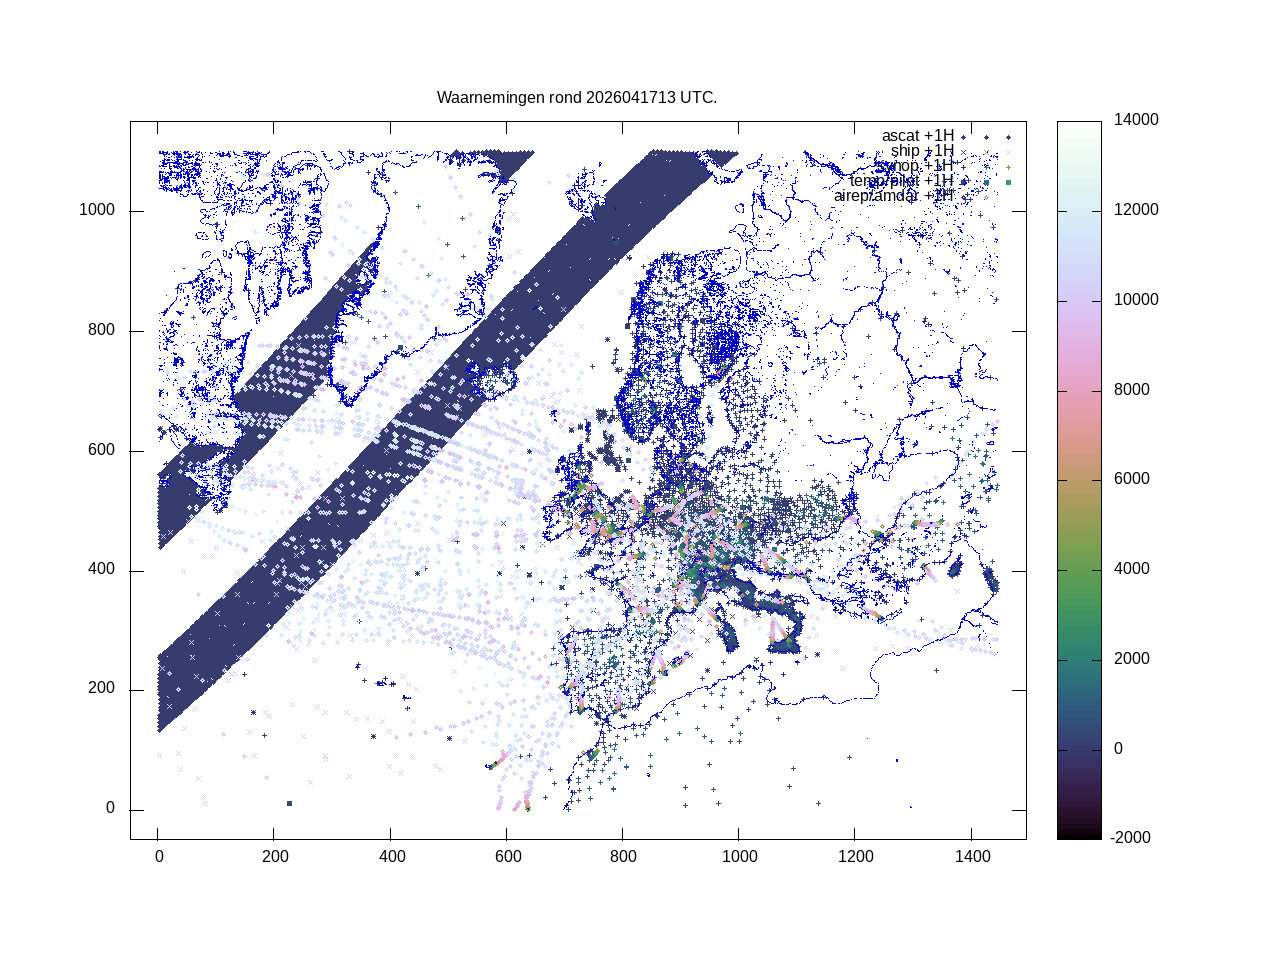Choose the "temp/pilot +1H" legend label
The width and height of the screenshot is (1280, 960).
tap(900, 181)
